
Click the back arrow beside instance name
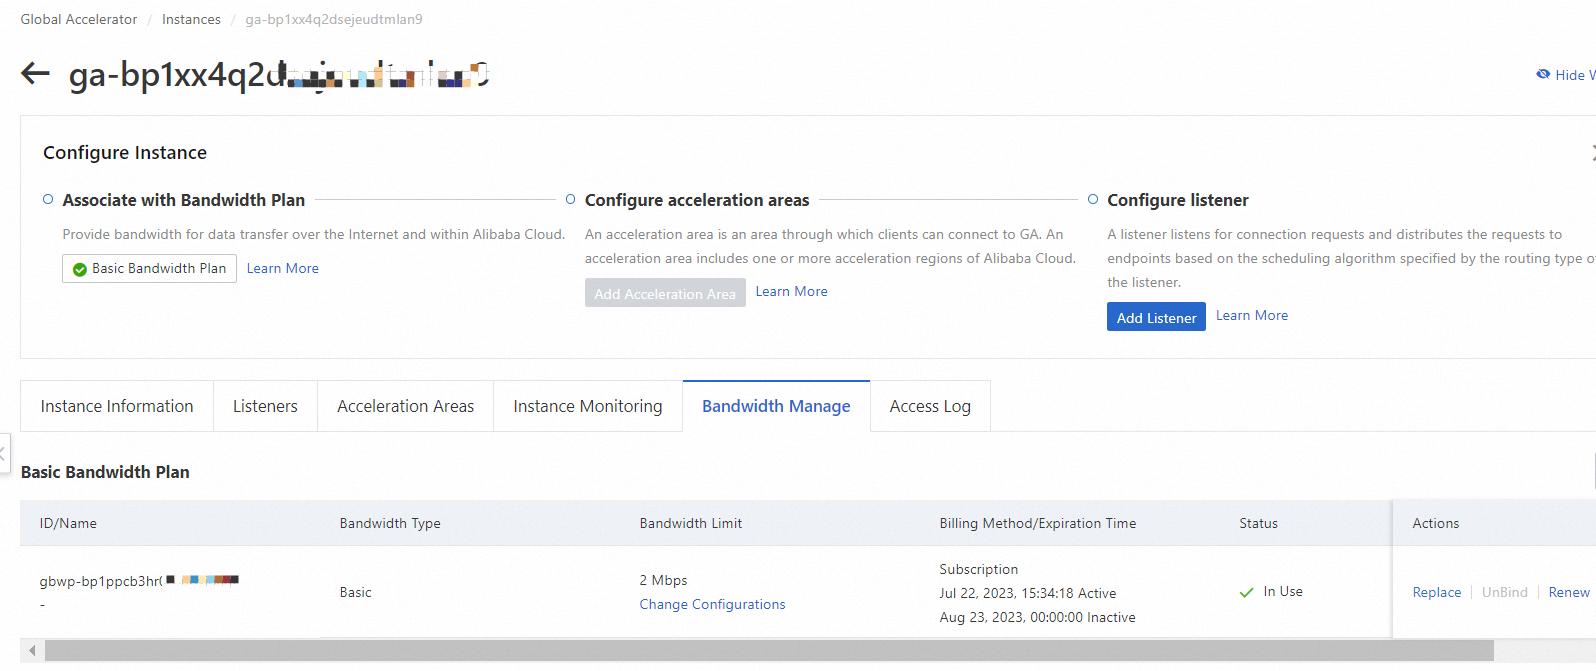point(35,73)
